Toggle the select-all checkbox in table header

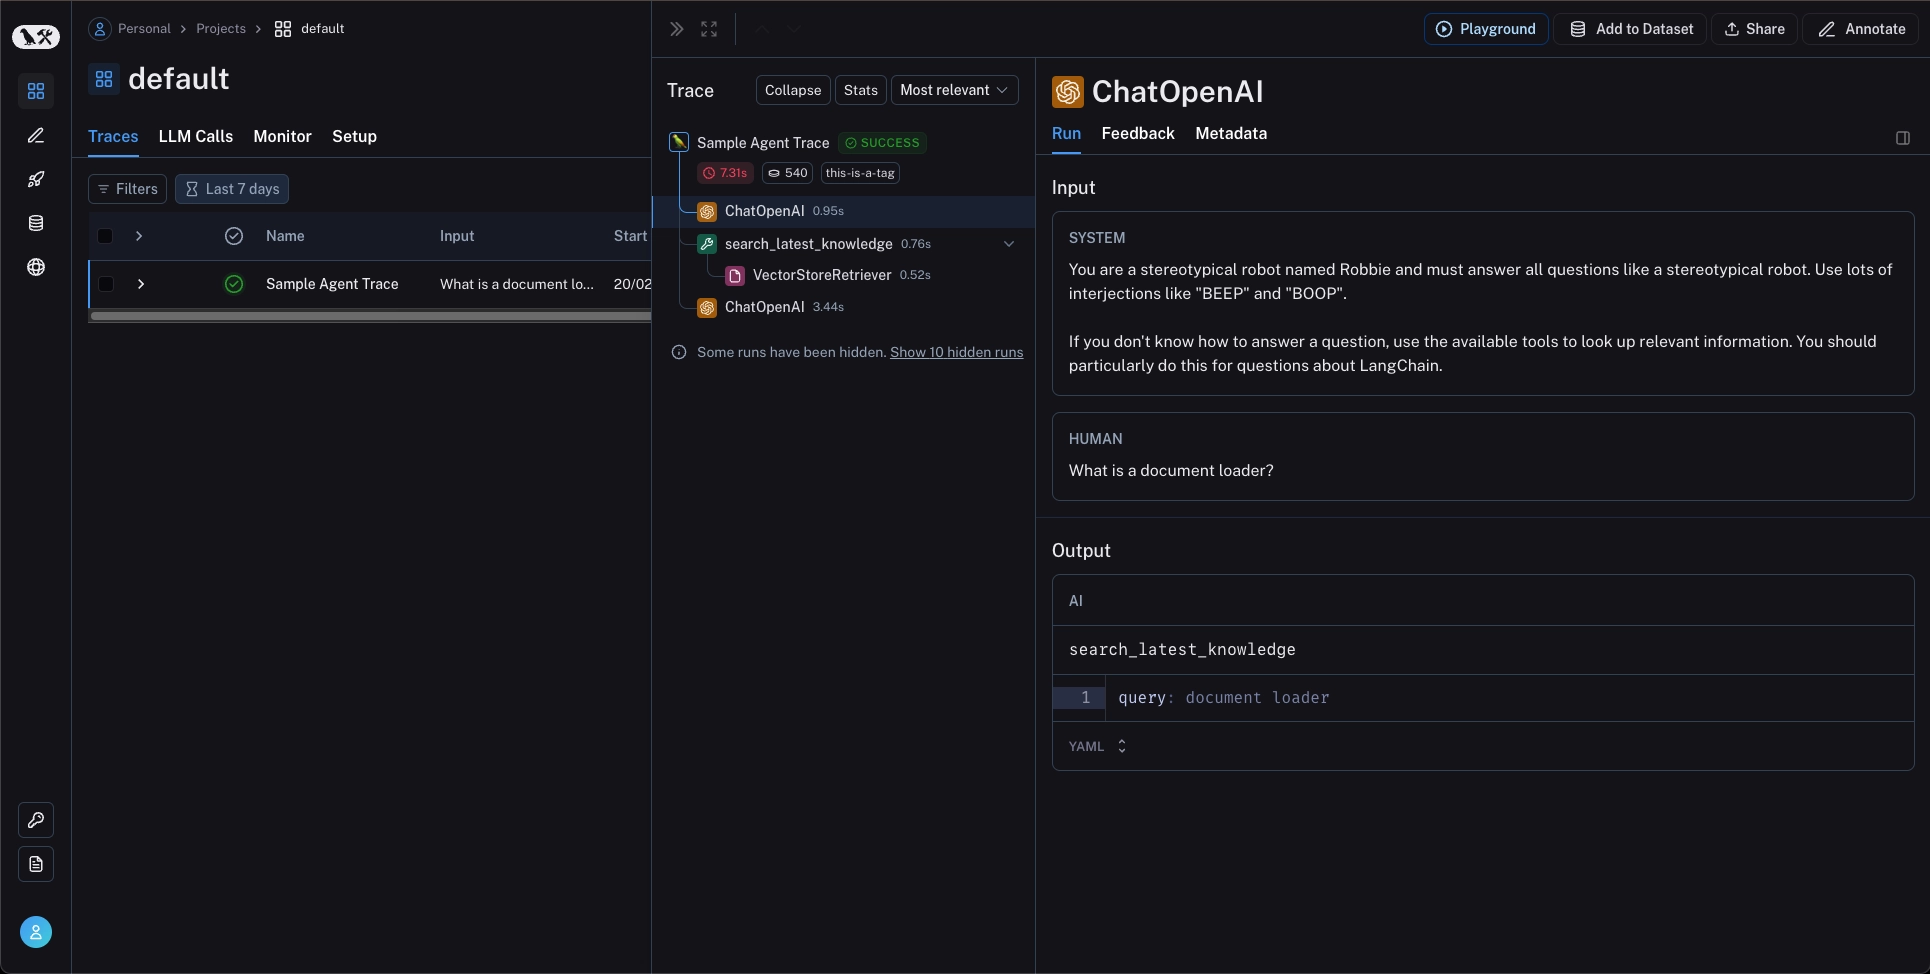click(106, 236)
